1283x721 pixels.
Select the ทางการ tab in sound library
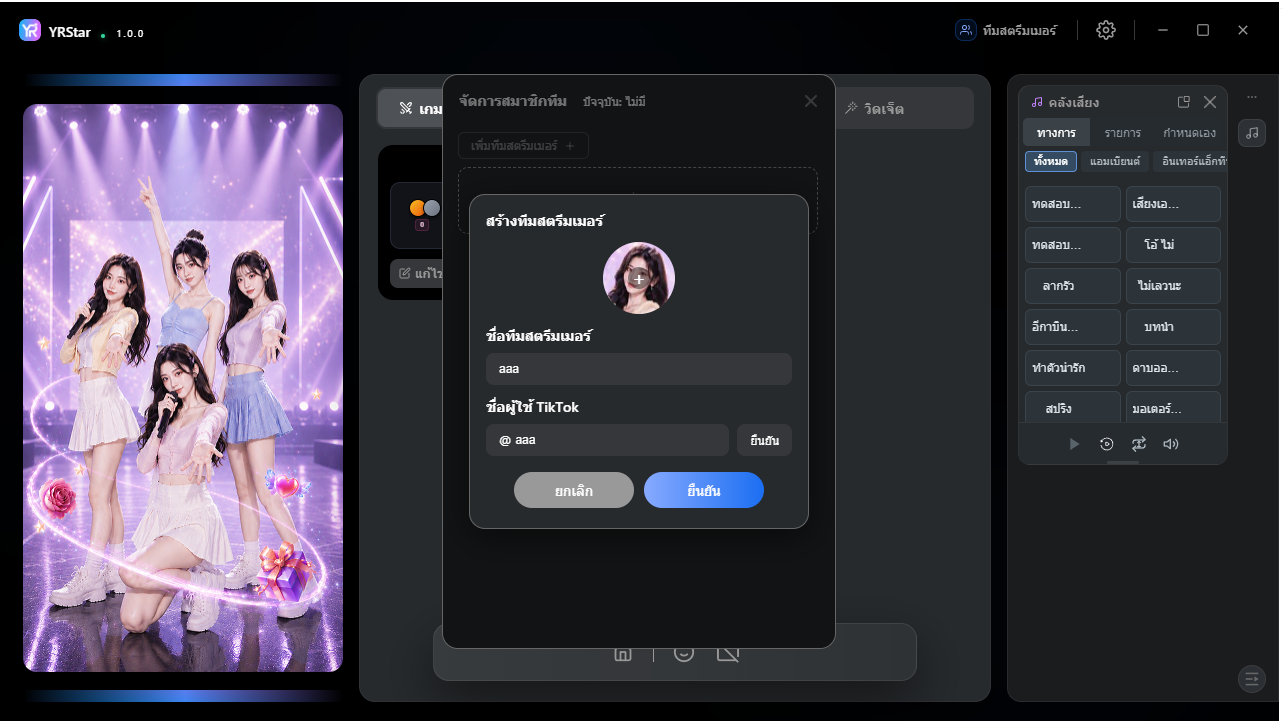pyautogui.click(x=1056, y=132)
